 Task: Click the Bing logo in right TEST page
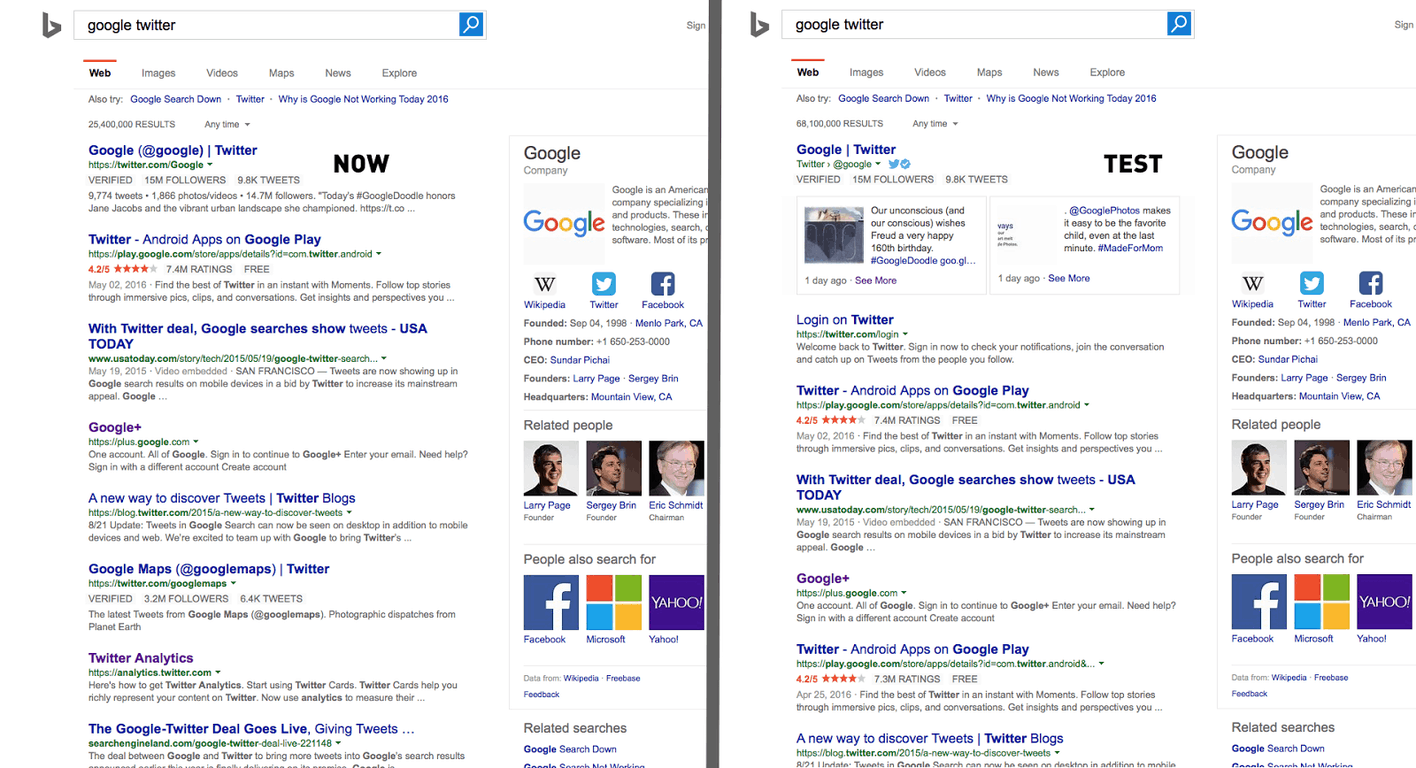tap(760, 25)
